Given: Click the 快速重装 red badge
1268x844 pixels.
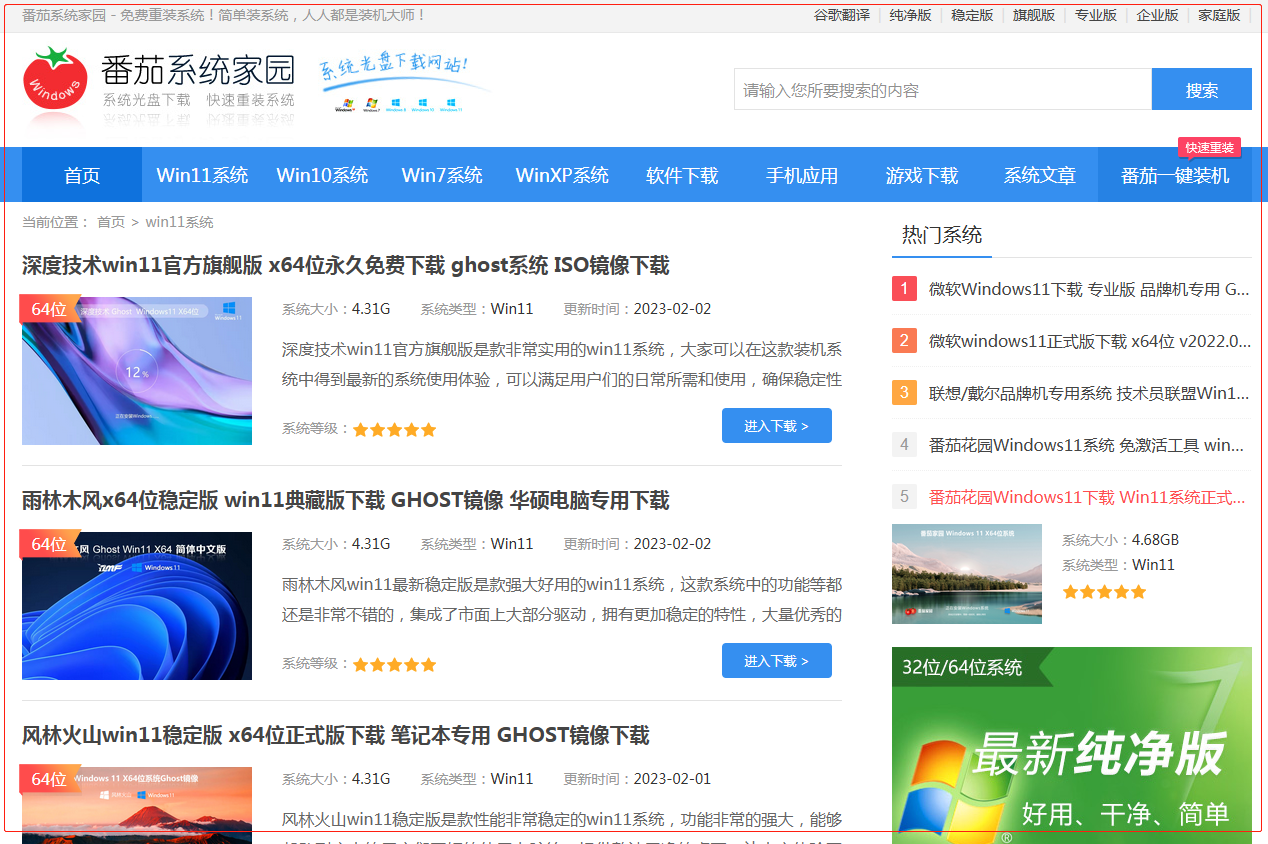Looking at the screenshot, I should [1209, 148].
